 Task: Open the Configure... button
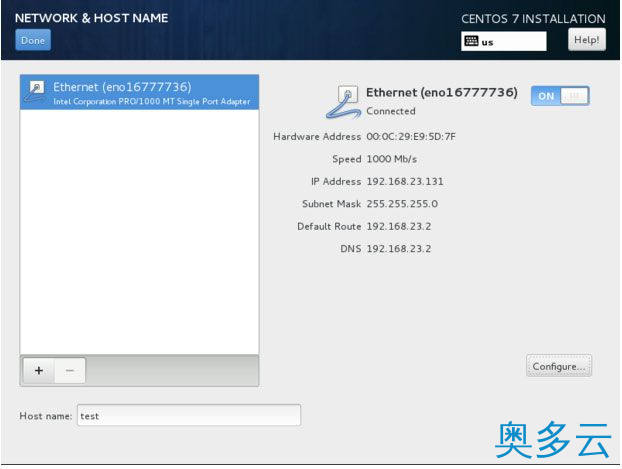point(559,366)
